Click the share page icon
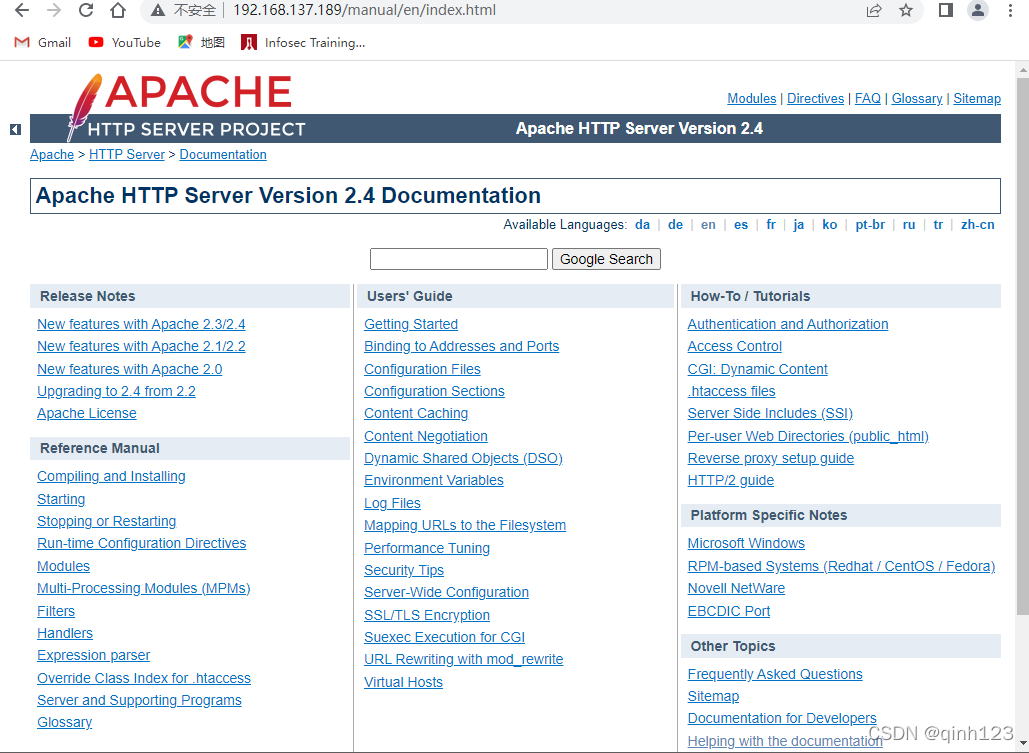 (x=873, y=11)
